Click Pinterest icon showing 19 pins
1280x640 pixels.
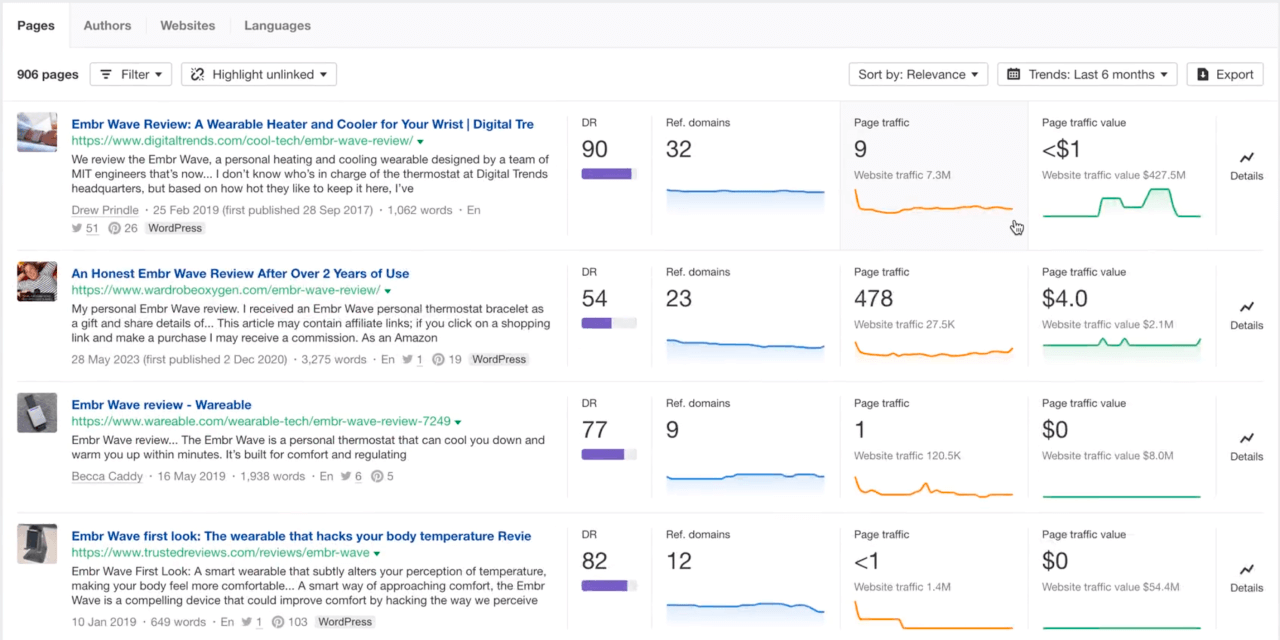point(438,360)
